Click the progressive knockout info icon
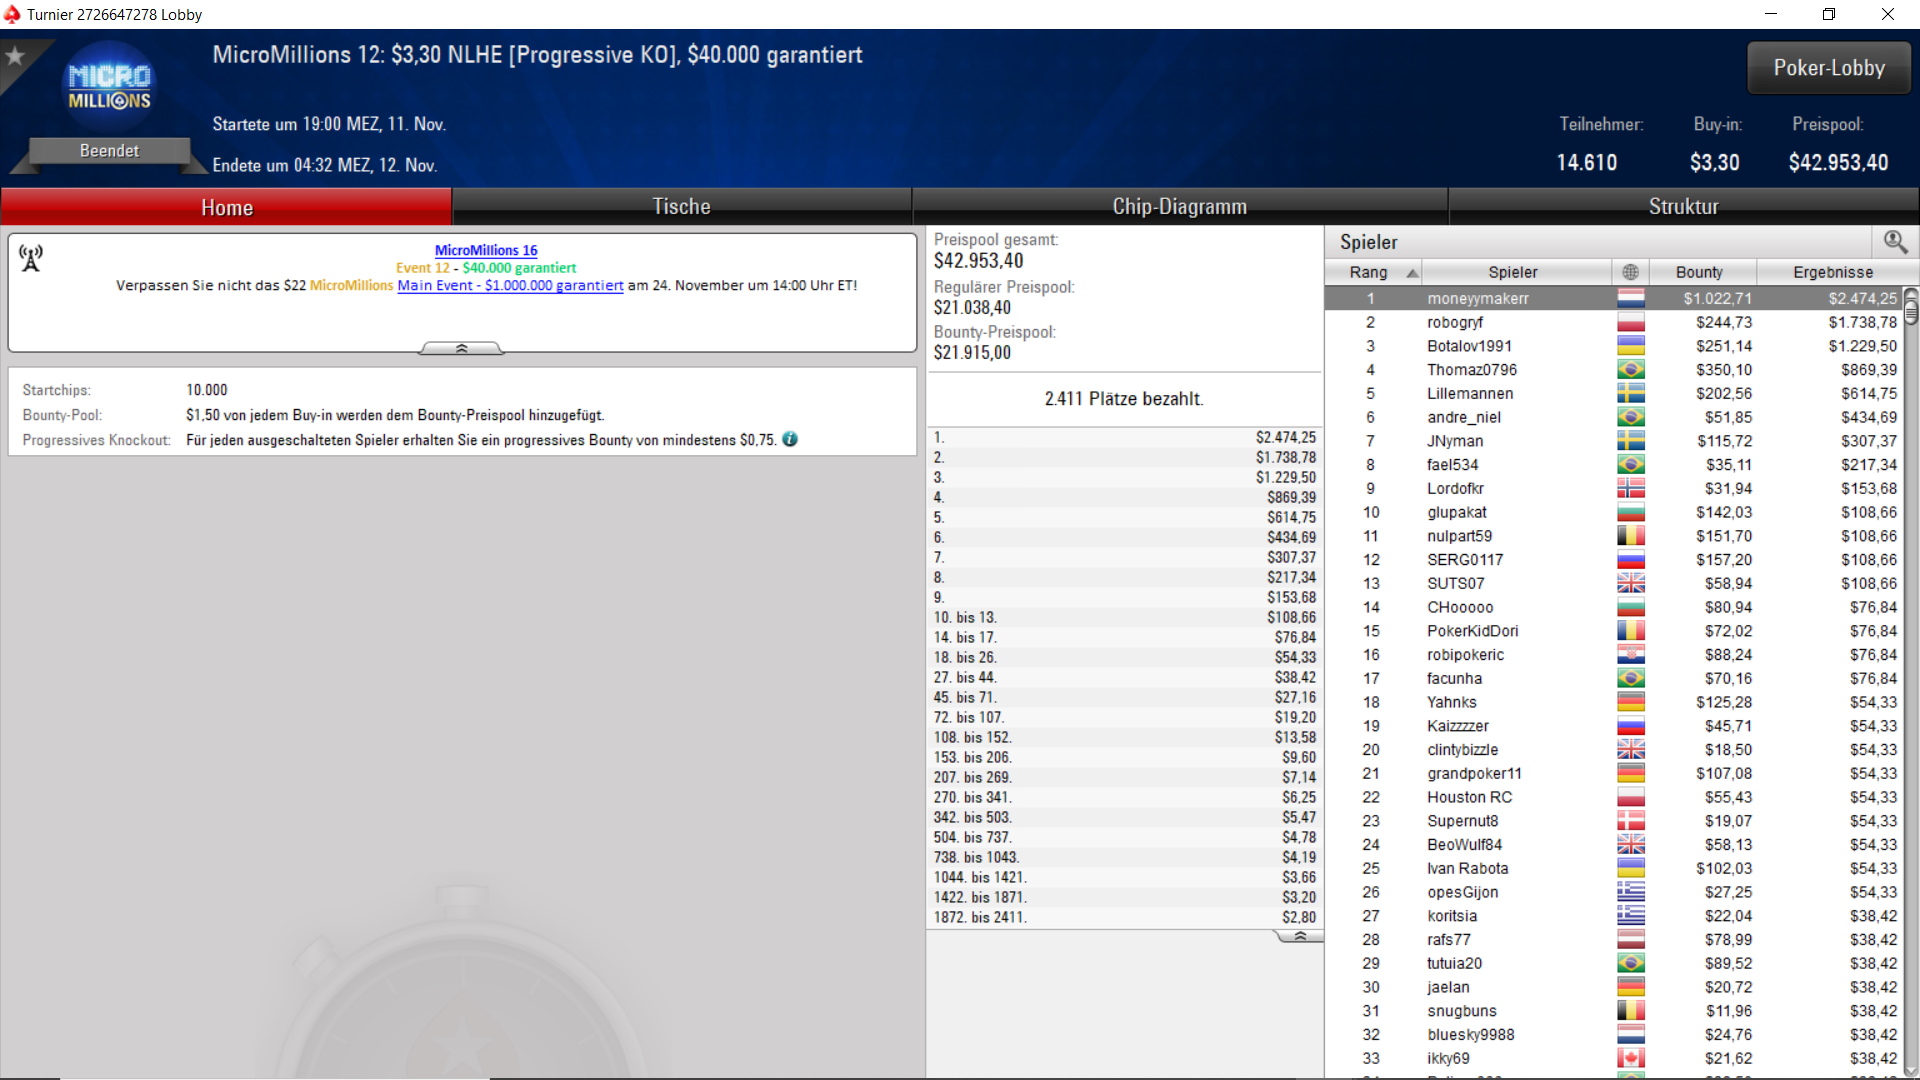The image size is (1920, 1080). point(790,439)
